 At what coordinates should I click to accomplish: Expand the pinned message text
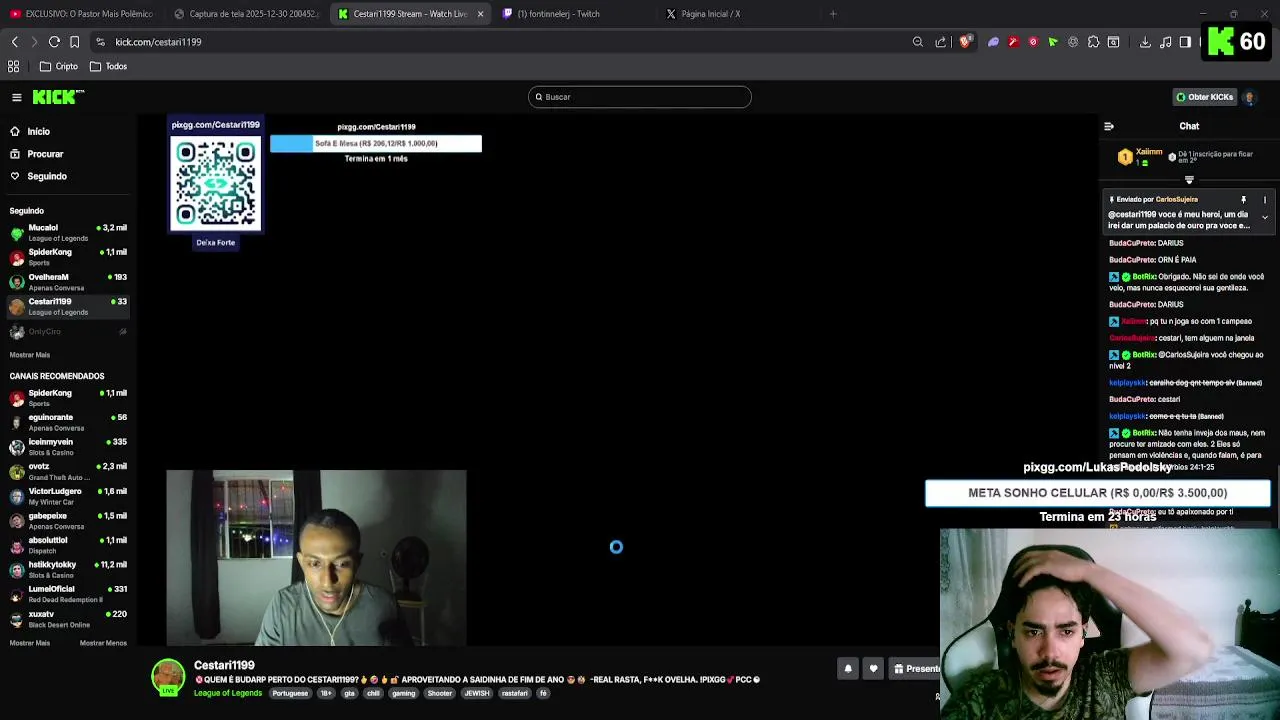[1264, 217]
